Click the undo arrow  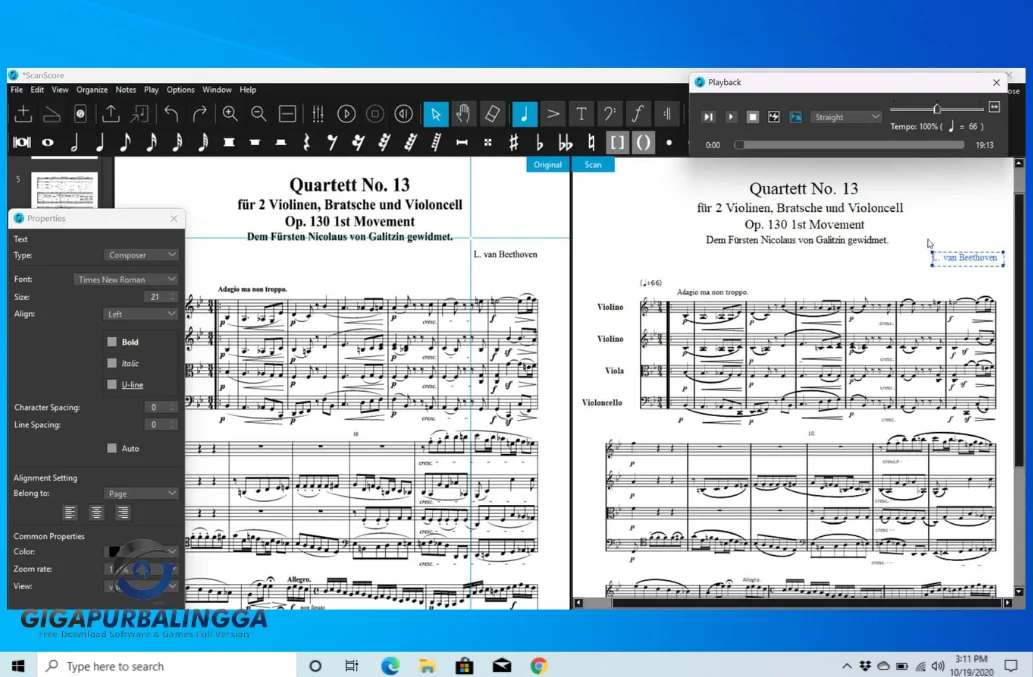(171, 114)
